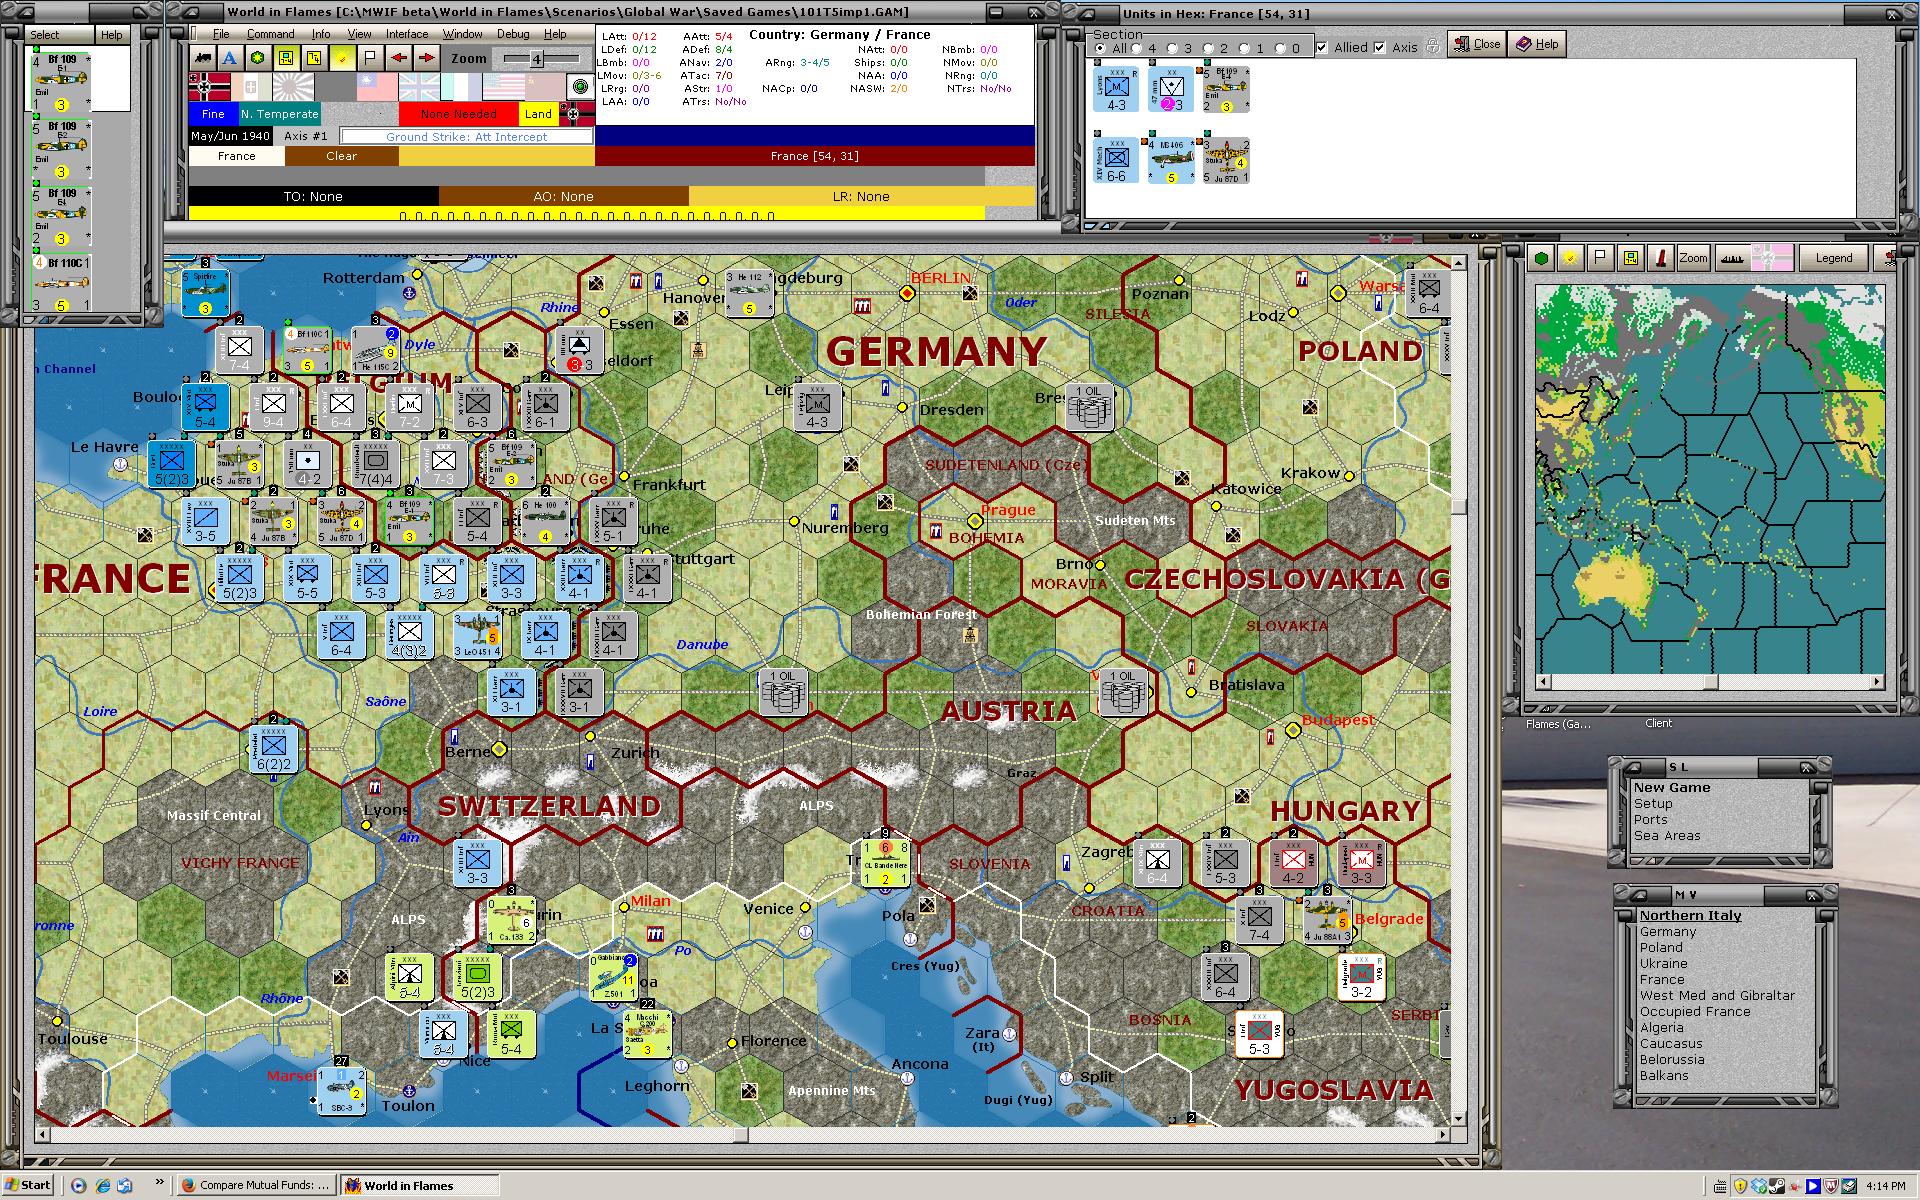The width and height of the screenshot is (1920, 1200).
Task: Open the Debug menu
Action: [x=513, y=34]
